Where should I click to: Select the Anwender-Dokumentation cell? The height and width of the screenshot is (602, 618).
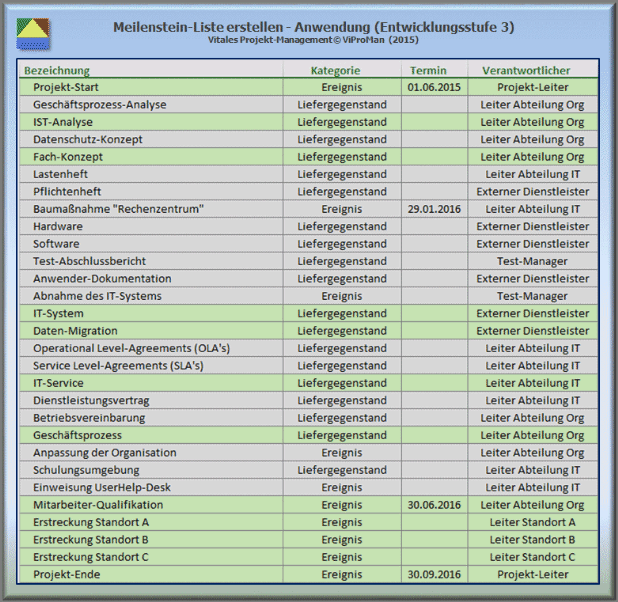151,278
